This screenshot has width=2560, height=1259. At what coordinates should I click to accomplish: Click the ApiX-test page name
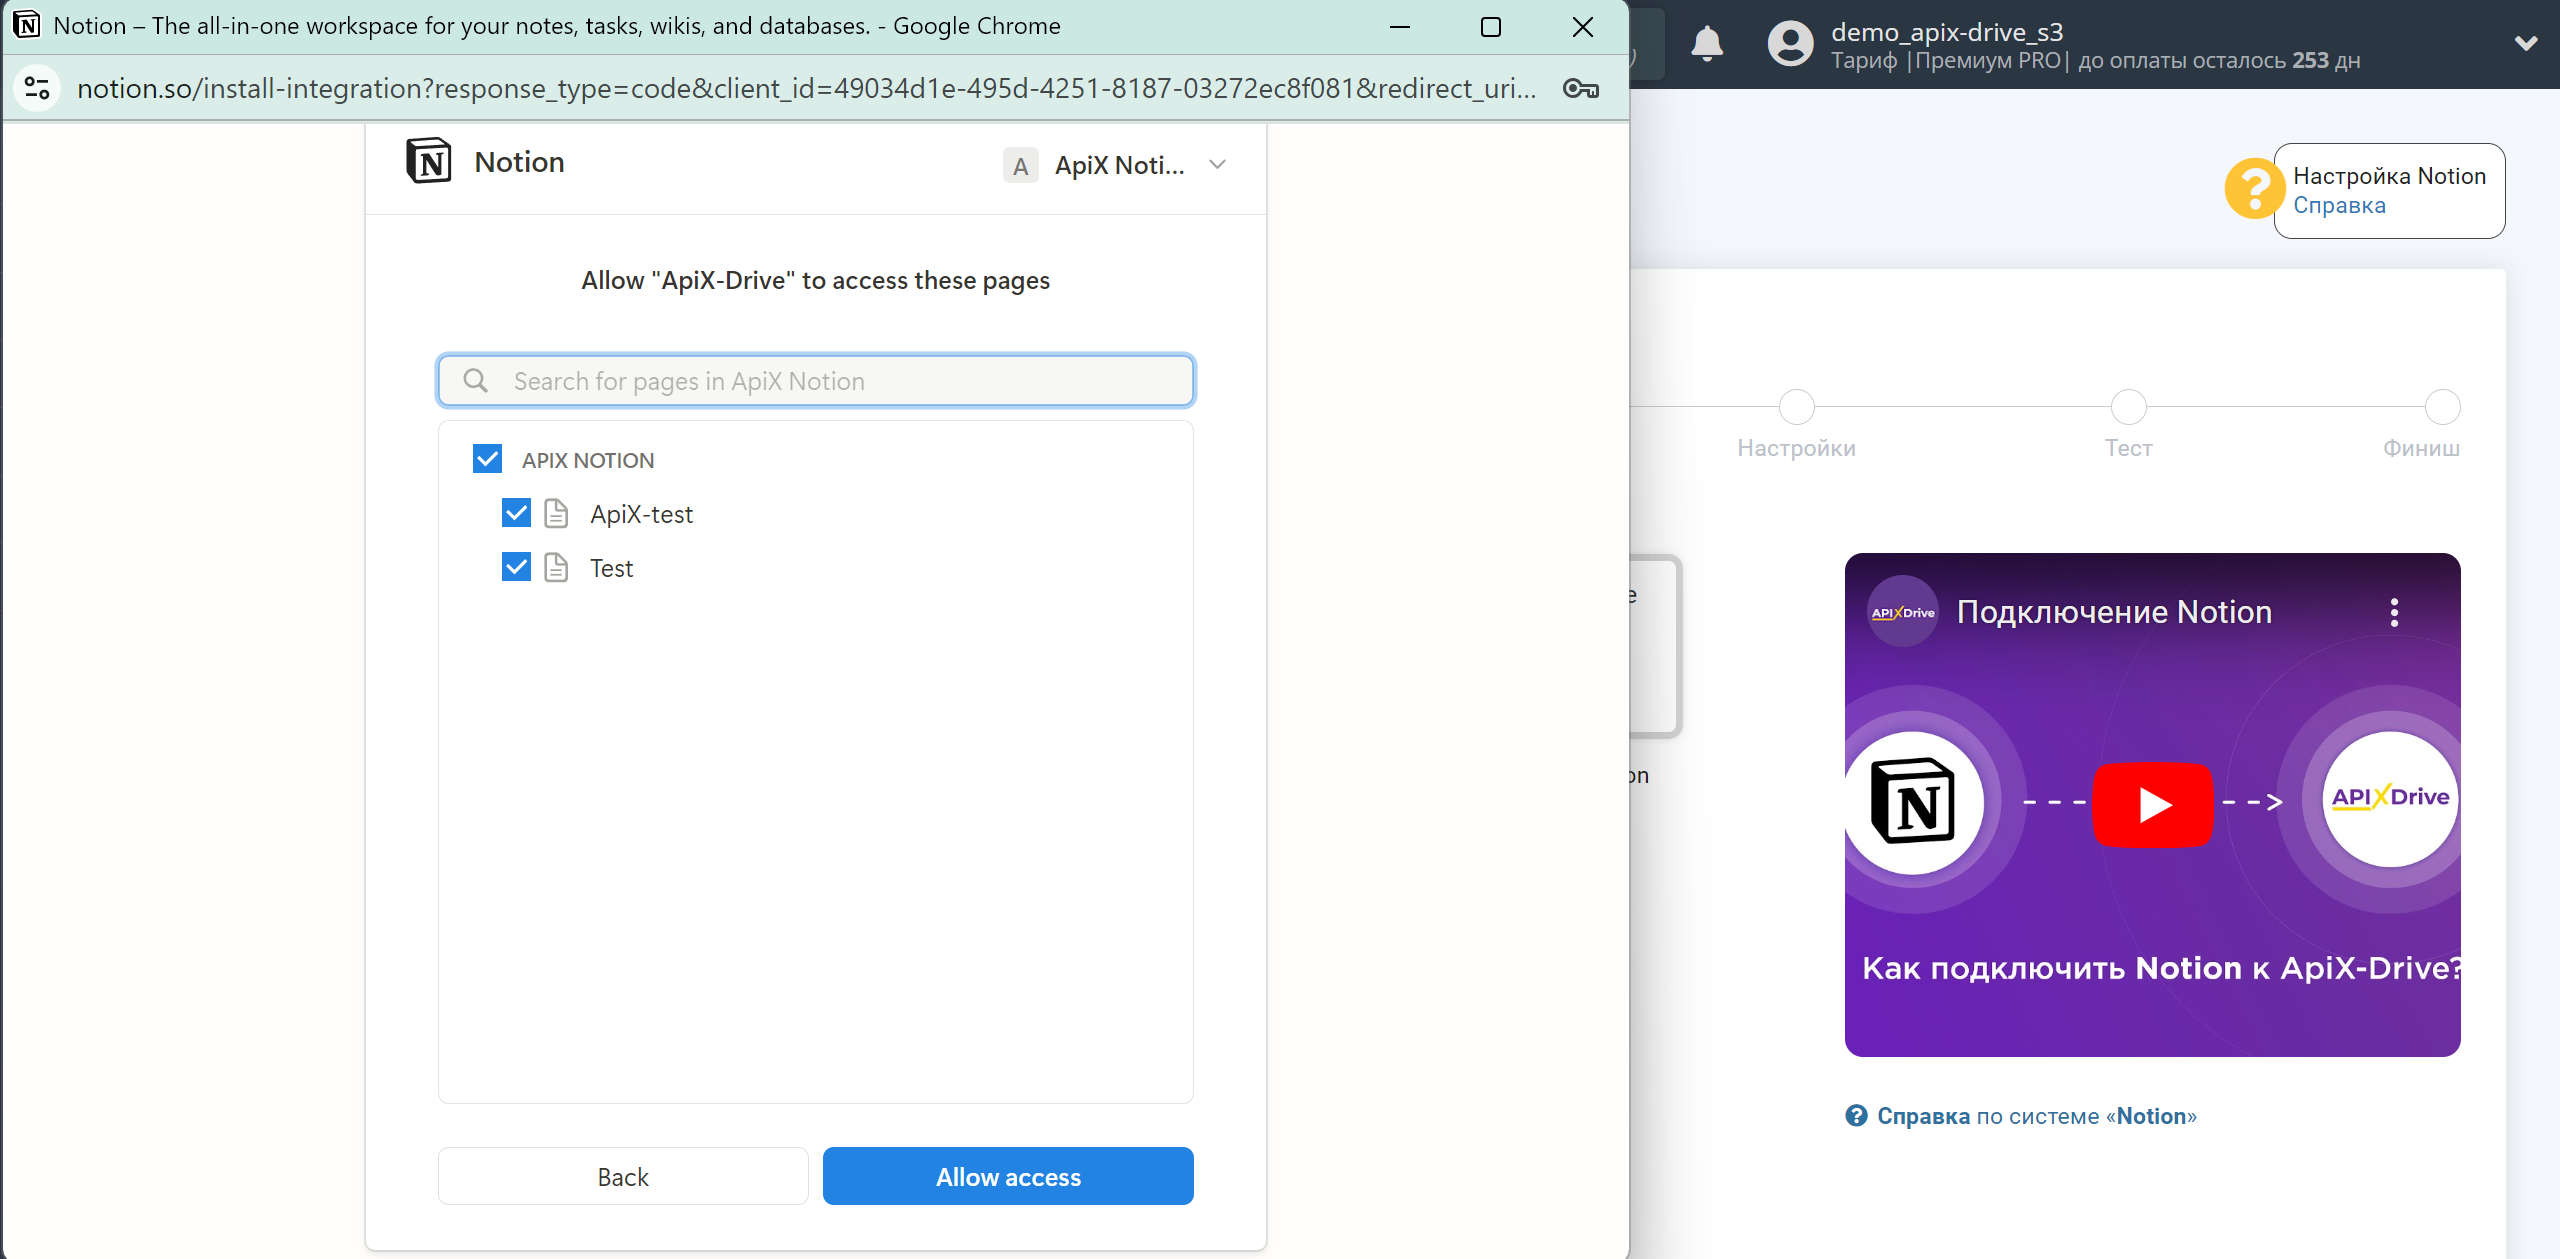click(x=641, y=514)
